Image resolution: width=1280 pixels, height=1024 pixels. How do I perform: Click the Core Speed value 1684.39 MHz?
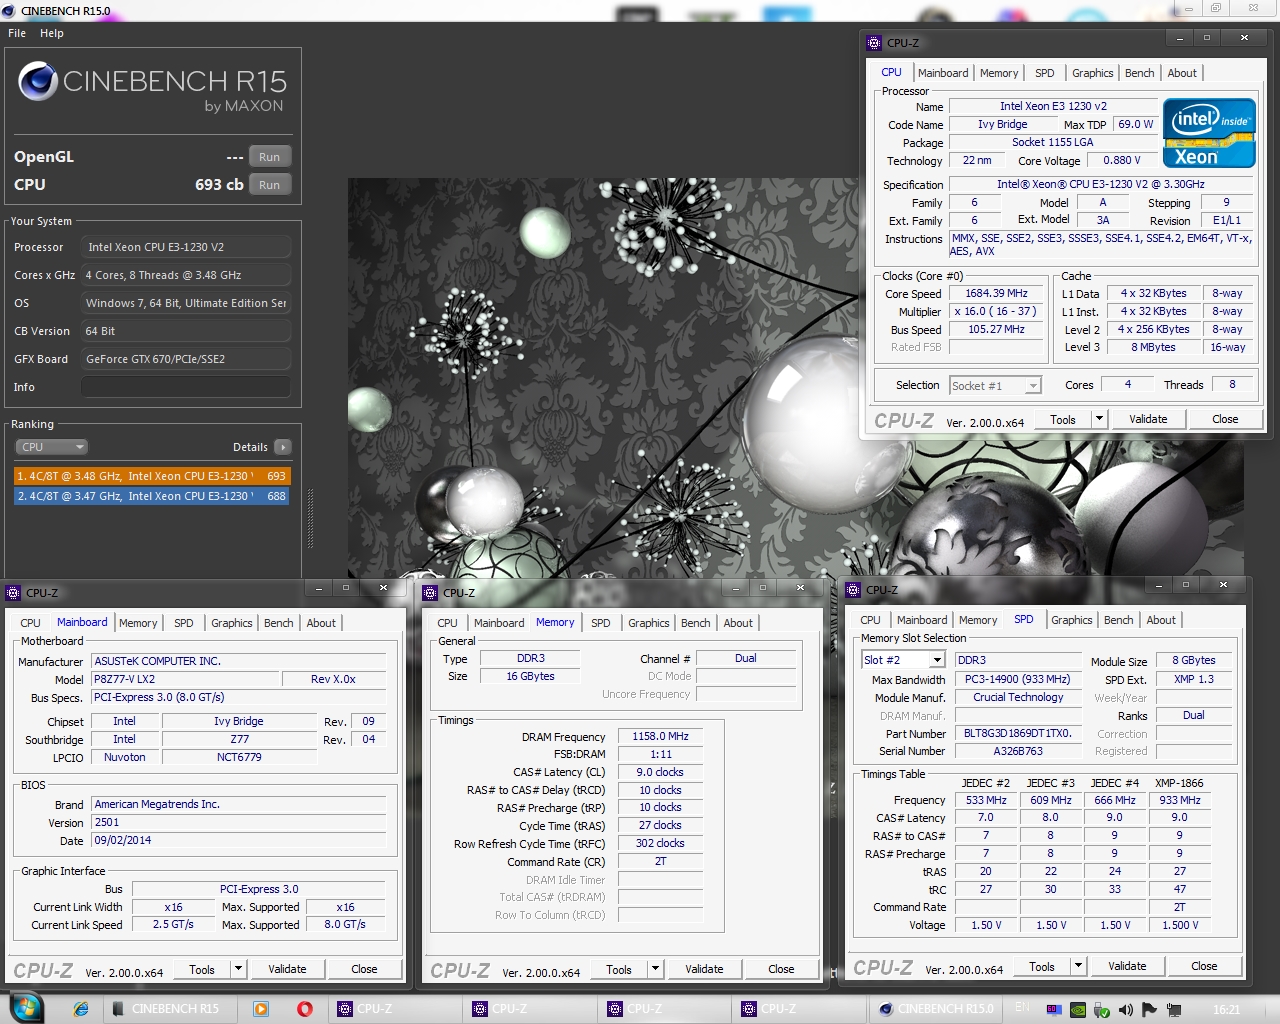tap(996, 293)
